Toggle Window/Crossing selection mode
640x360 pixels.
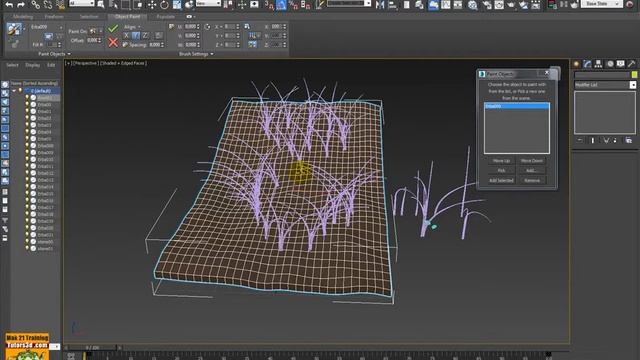(x=138, y=4)
